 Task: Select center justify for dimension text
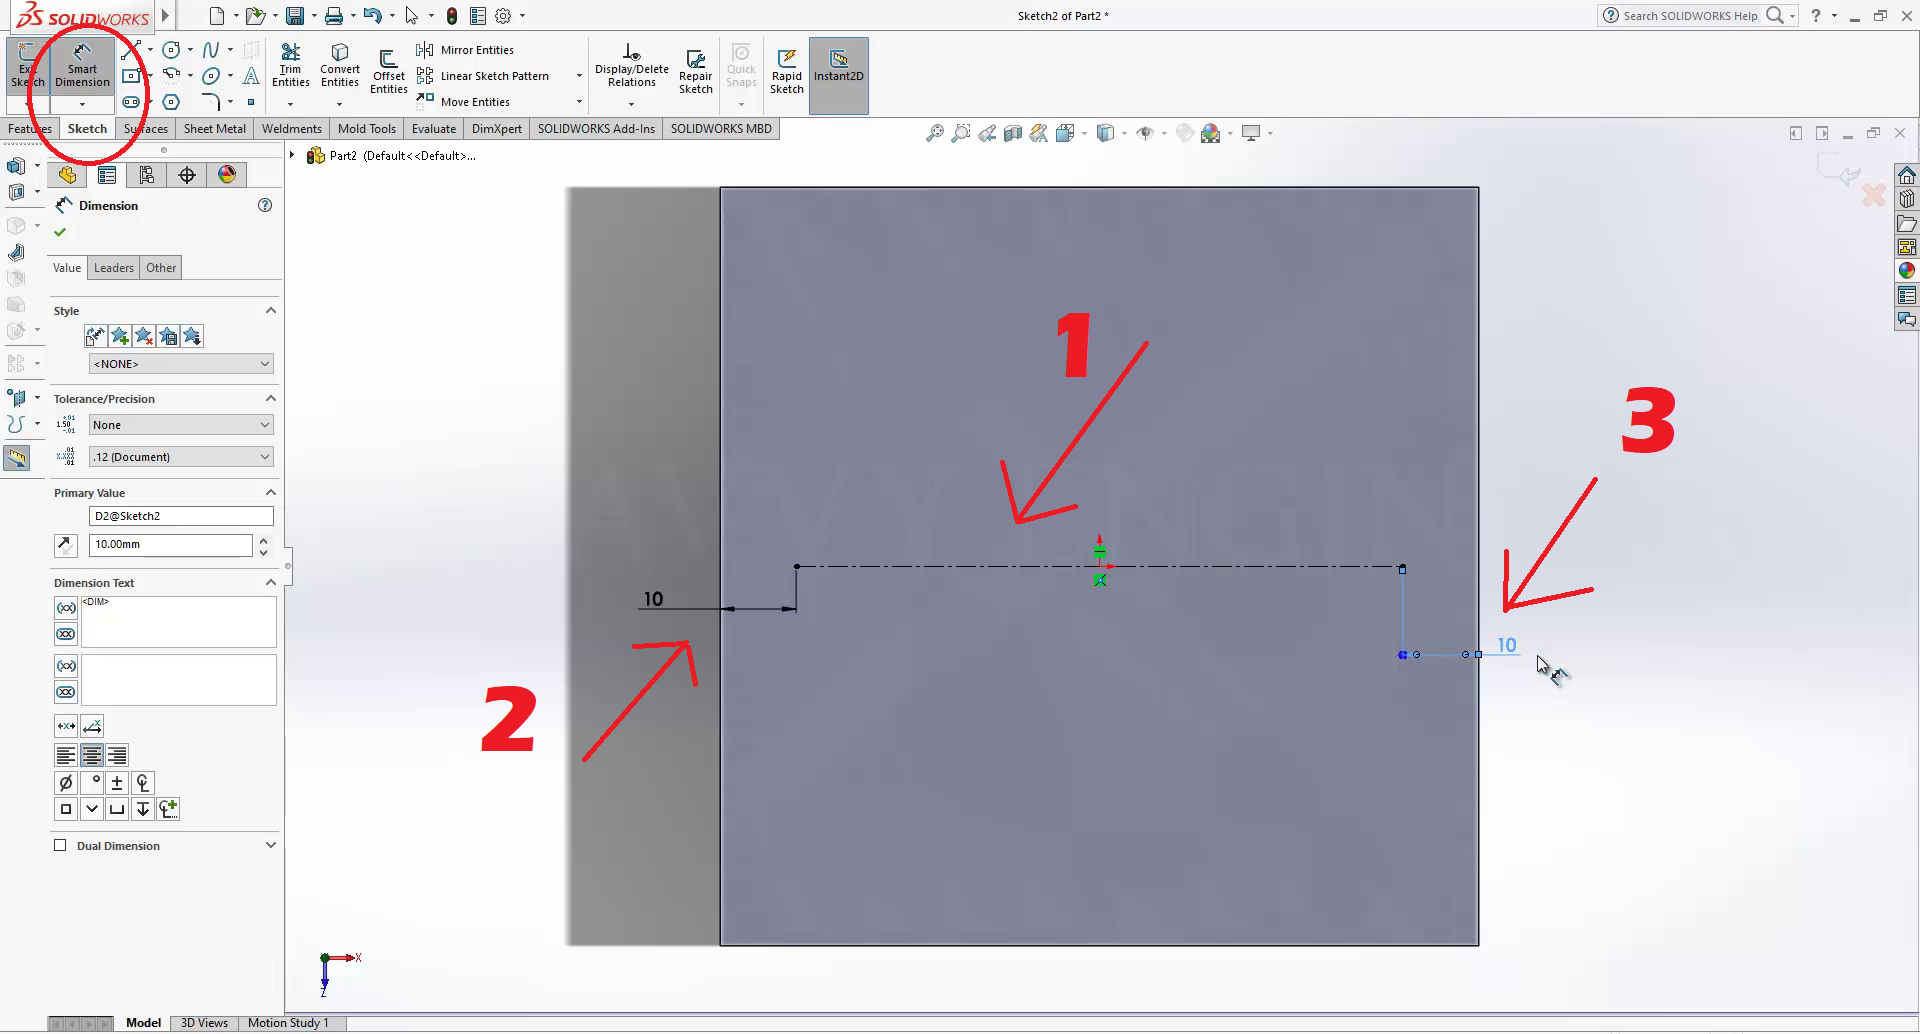(91, 756)
